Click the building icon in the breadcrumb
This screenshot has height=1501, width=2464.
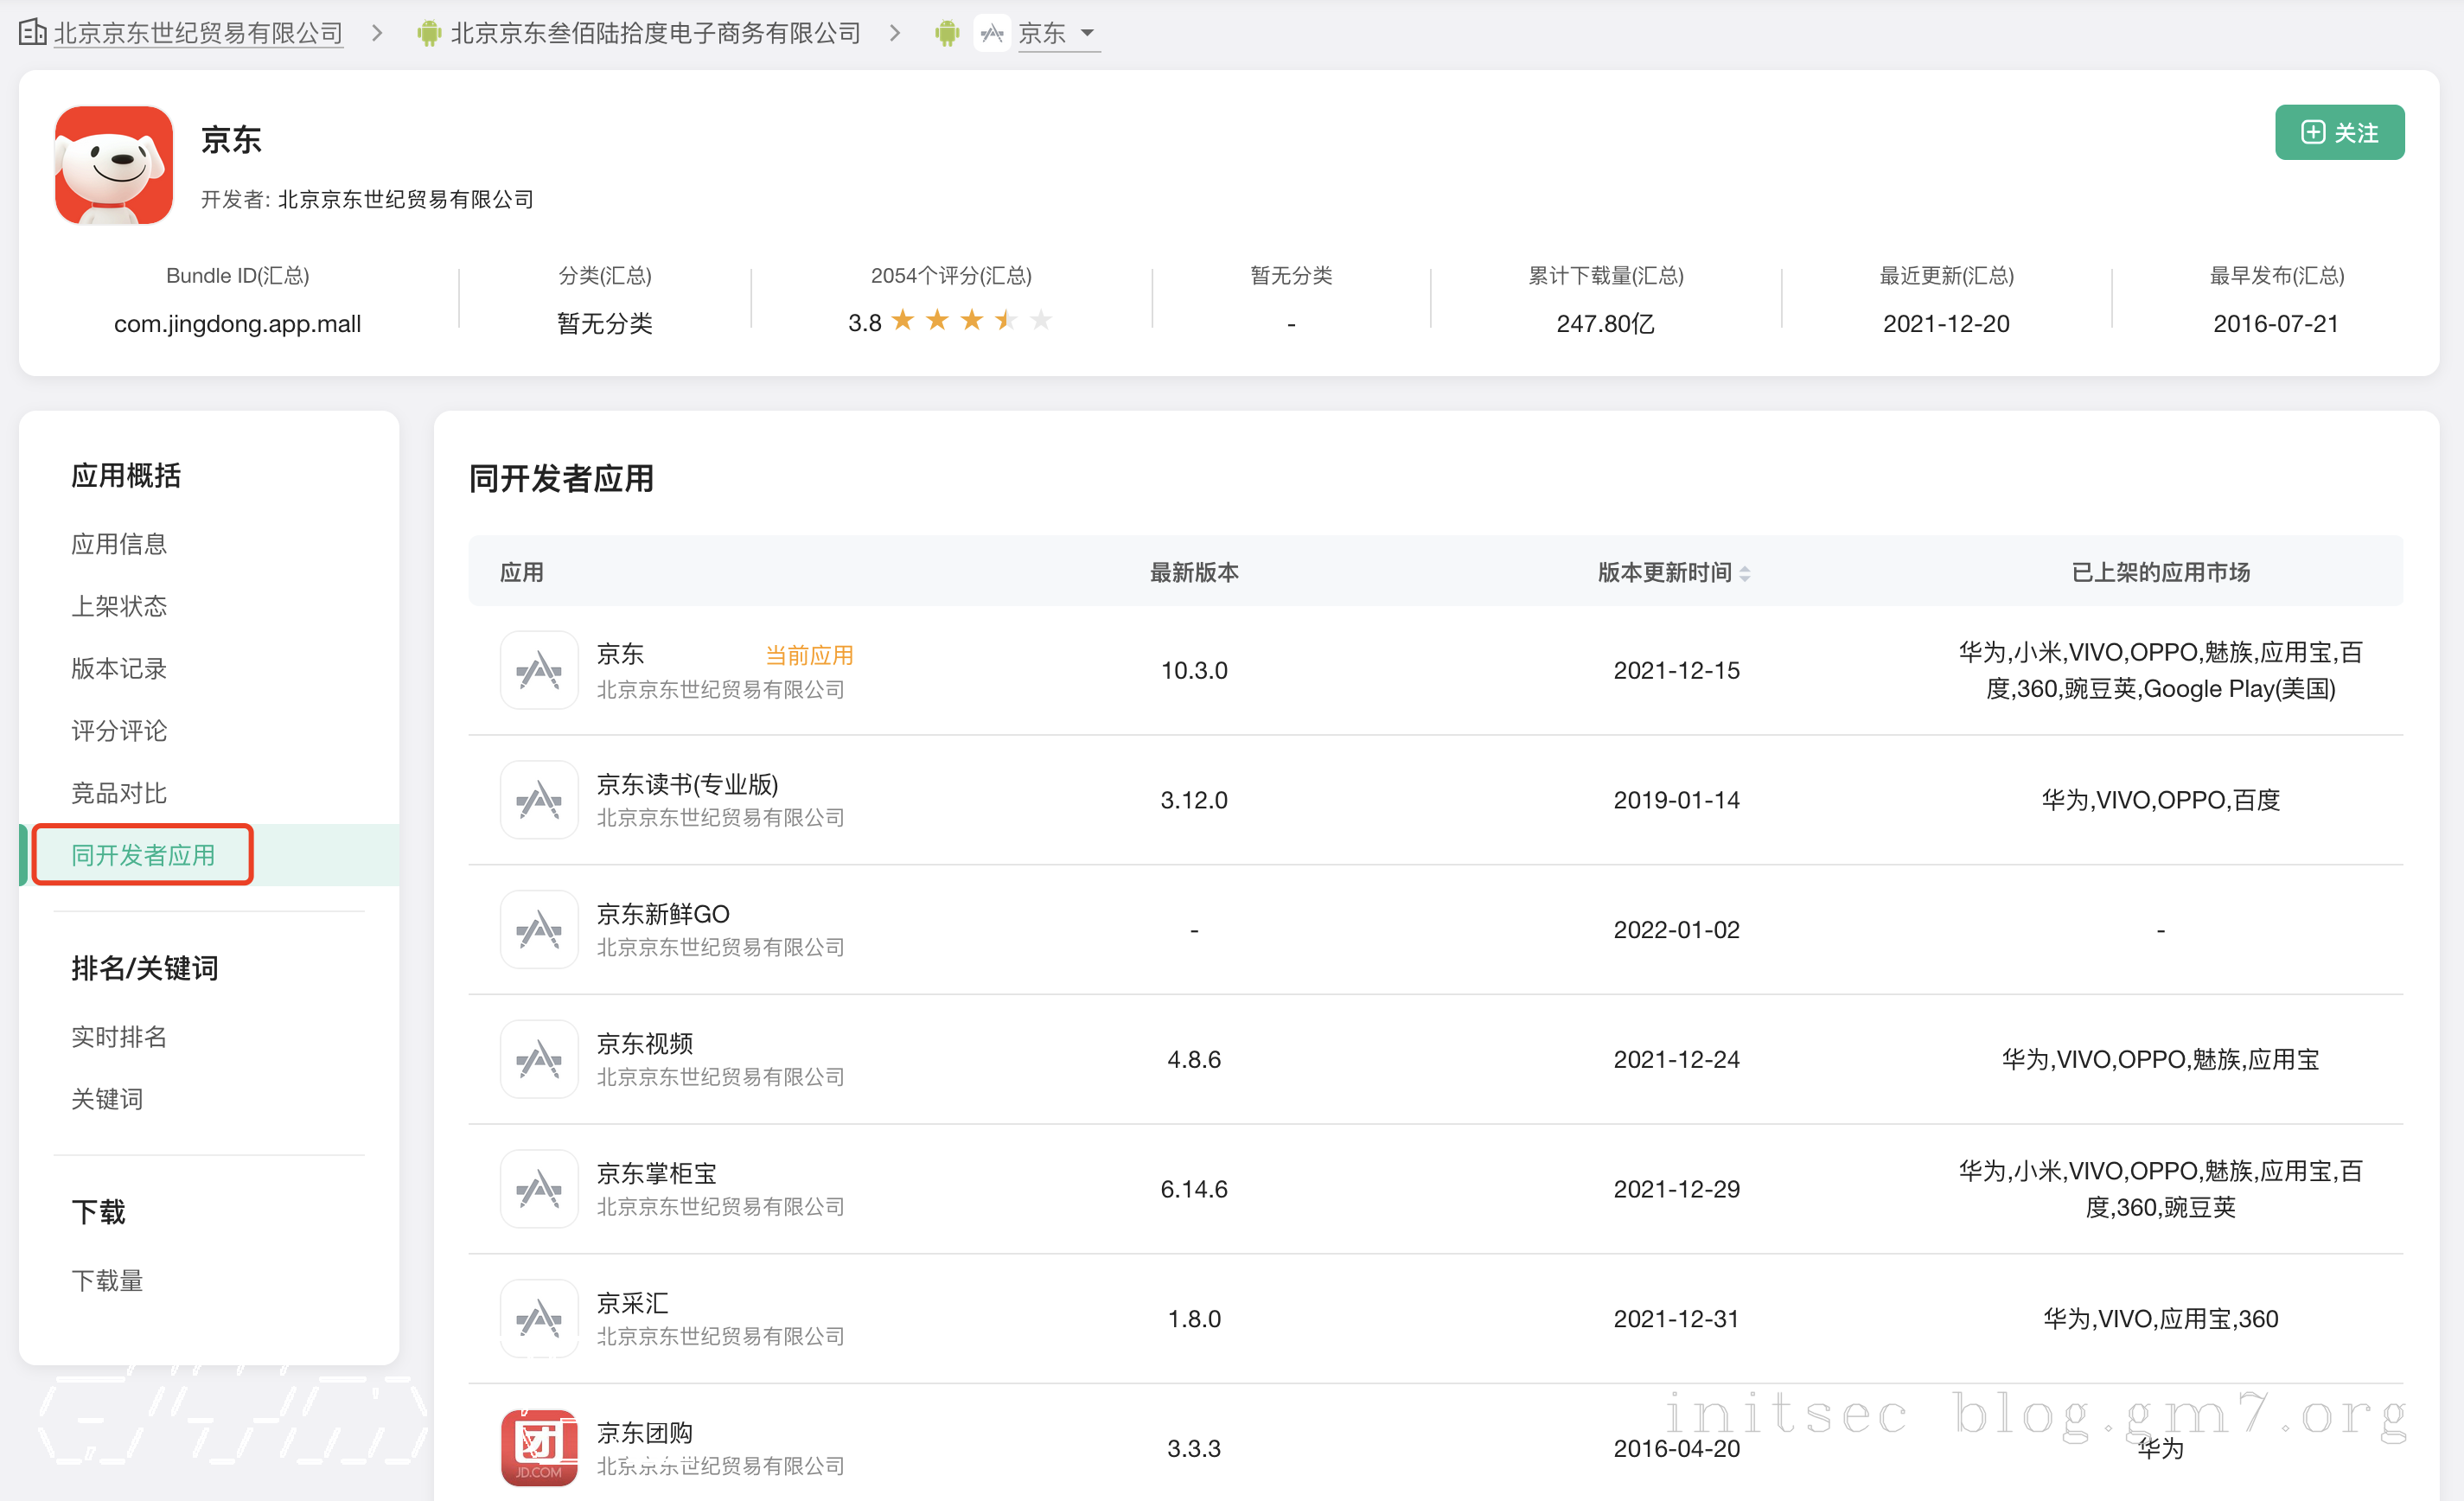[x=32, y=32]
